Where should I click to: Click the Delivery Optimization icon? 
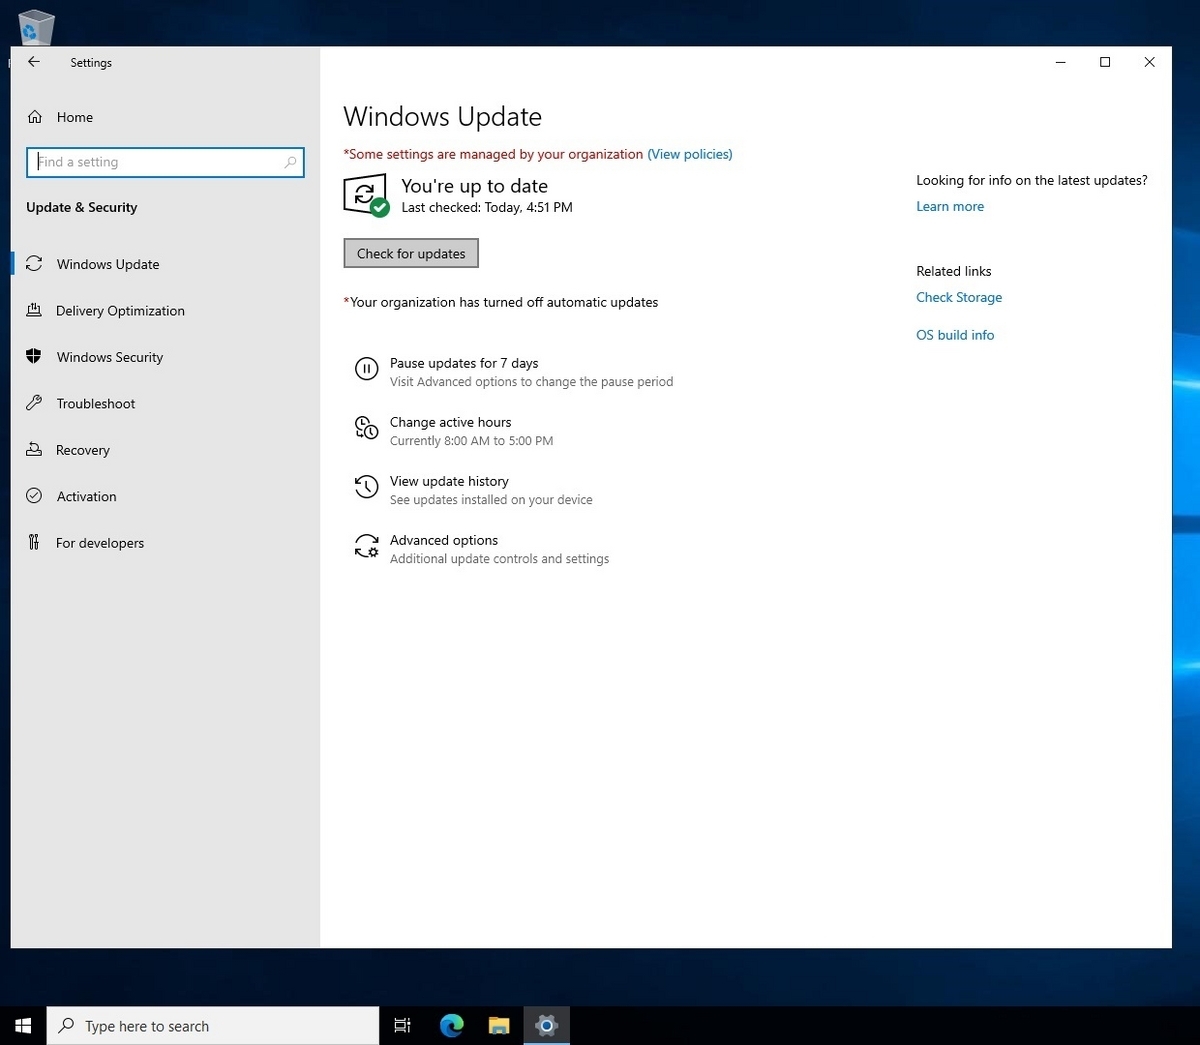point(34,310)
